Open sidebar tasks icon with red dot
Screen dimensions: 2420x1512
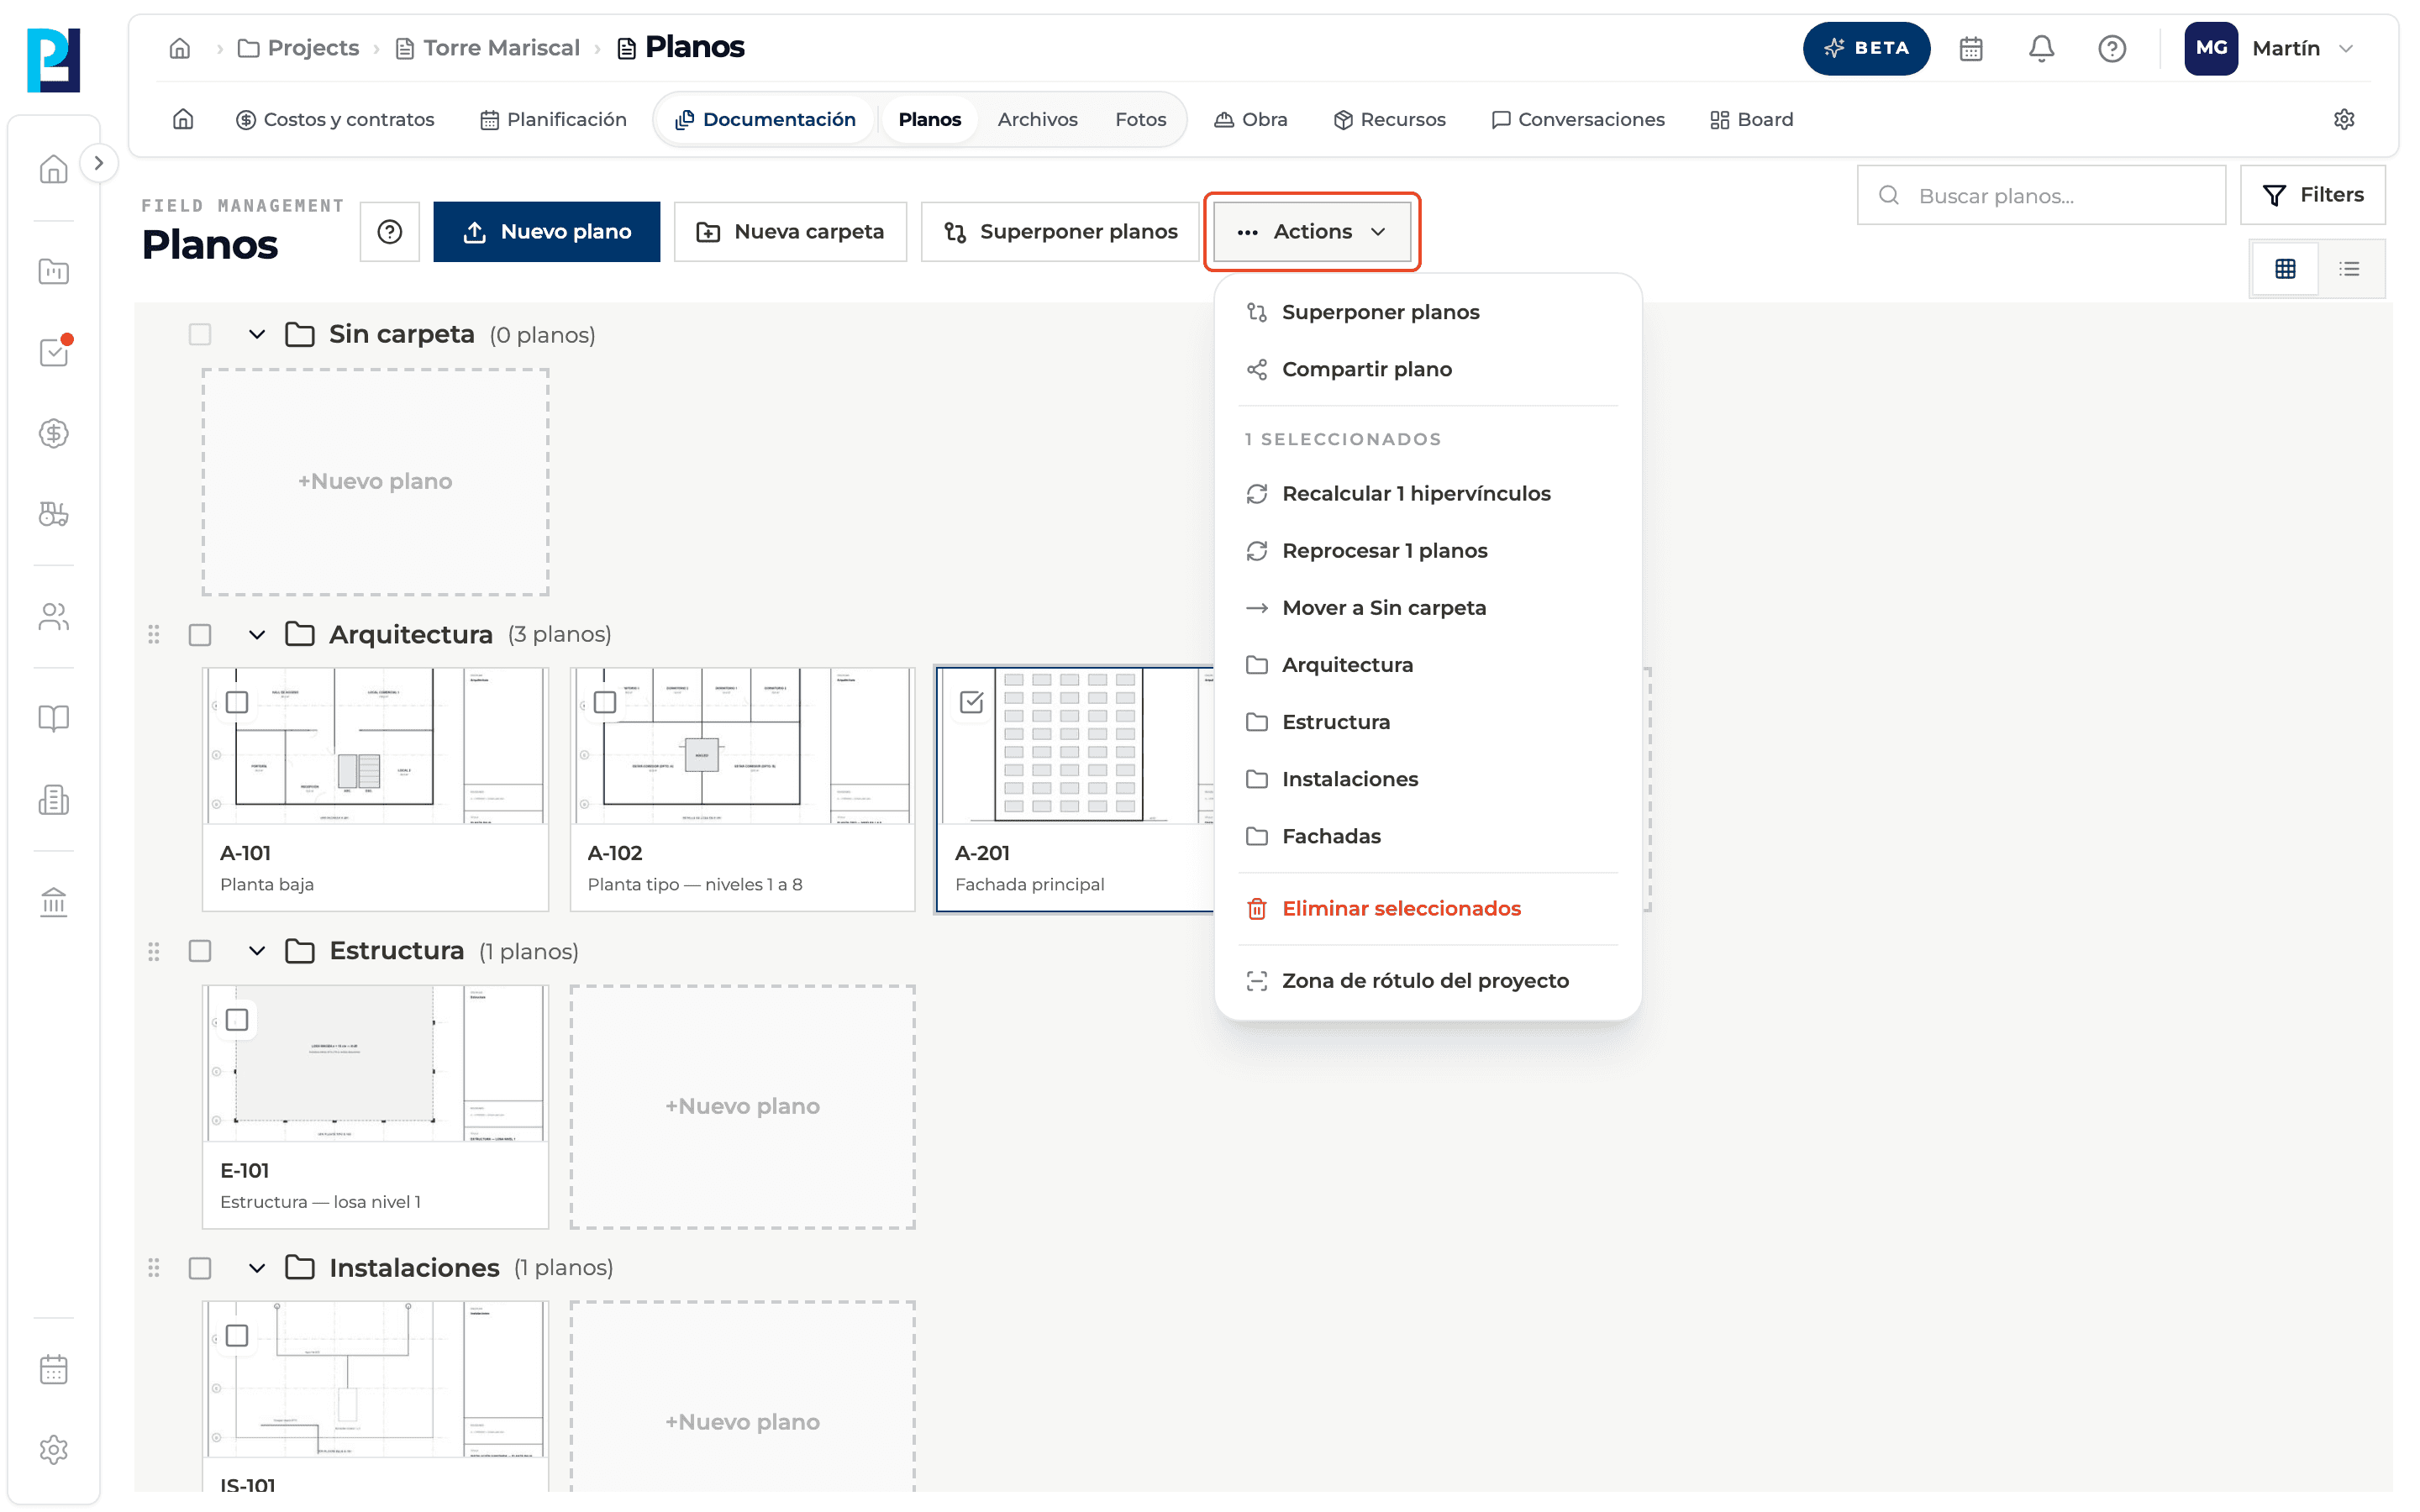click(x=54, y=352)
